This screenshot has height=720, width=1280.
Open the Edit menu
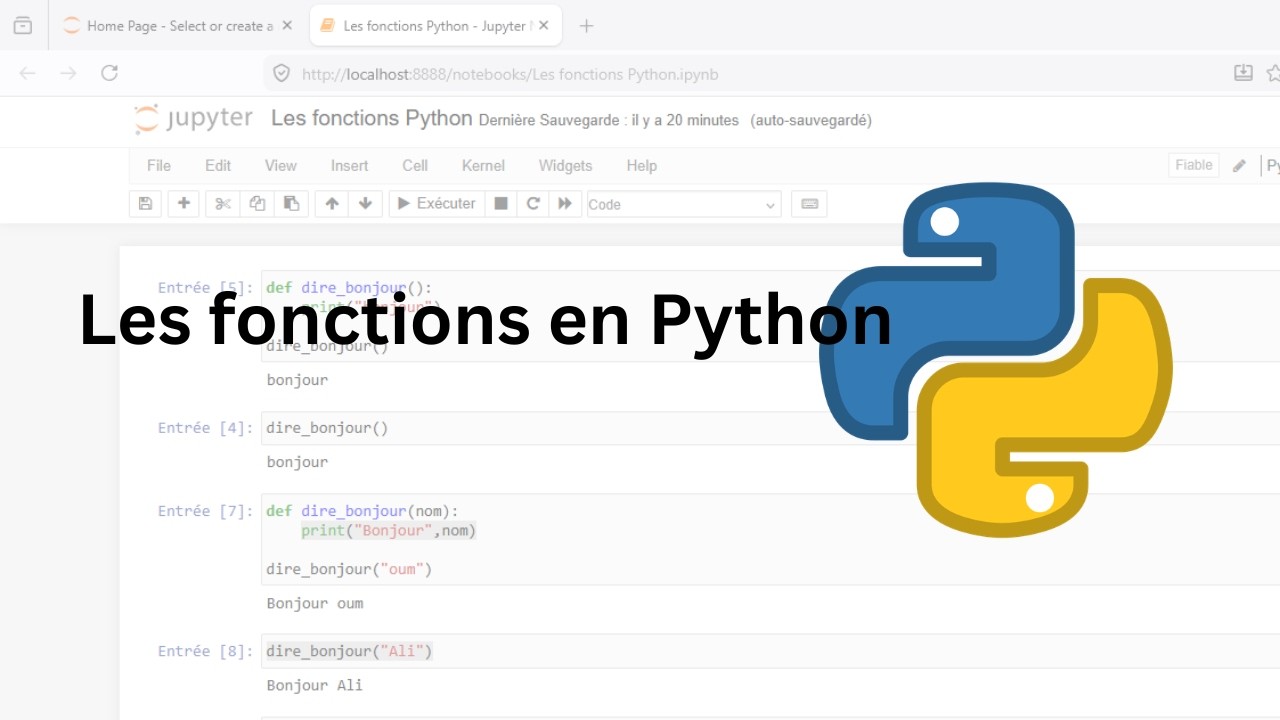(x=218, y=166)
